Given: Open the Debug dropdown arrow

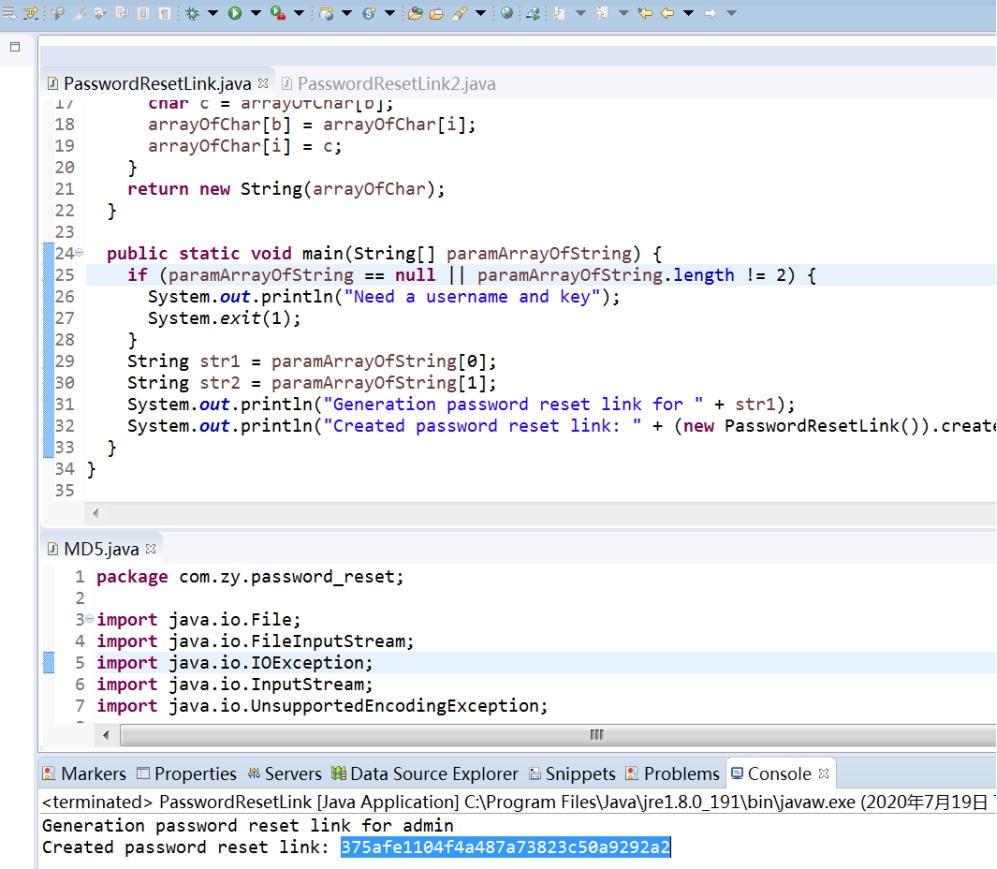Looking at the screenshot, I should (x=213, y=13).
